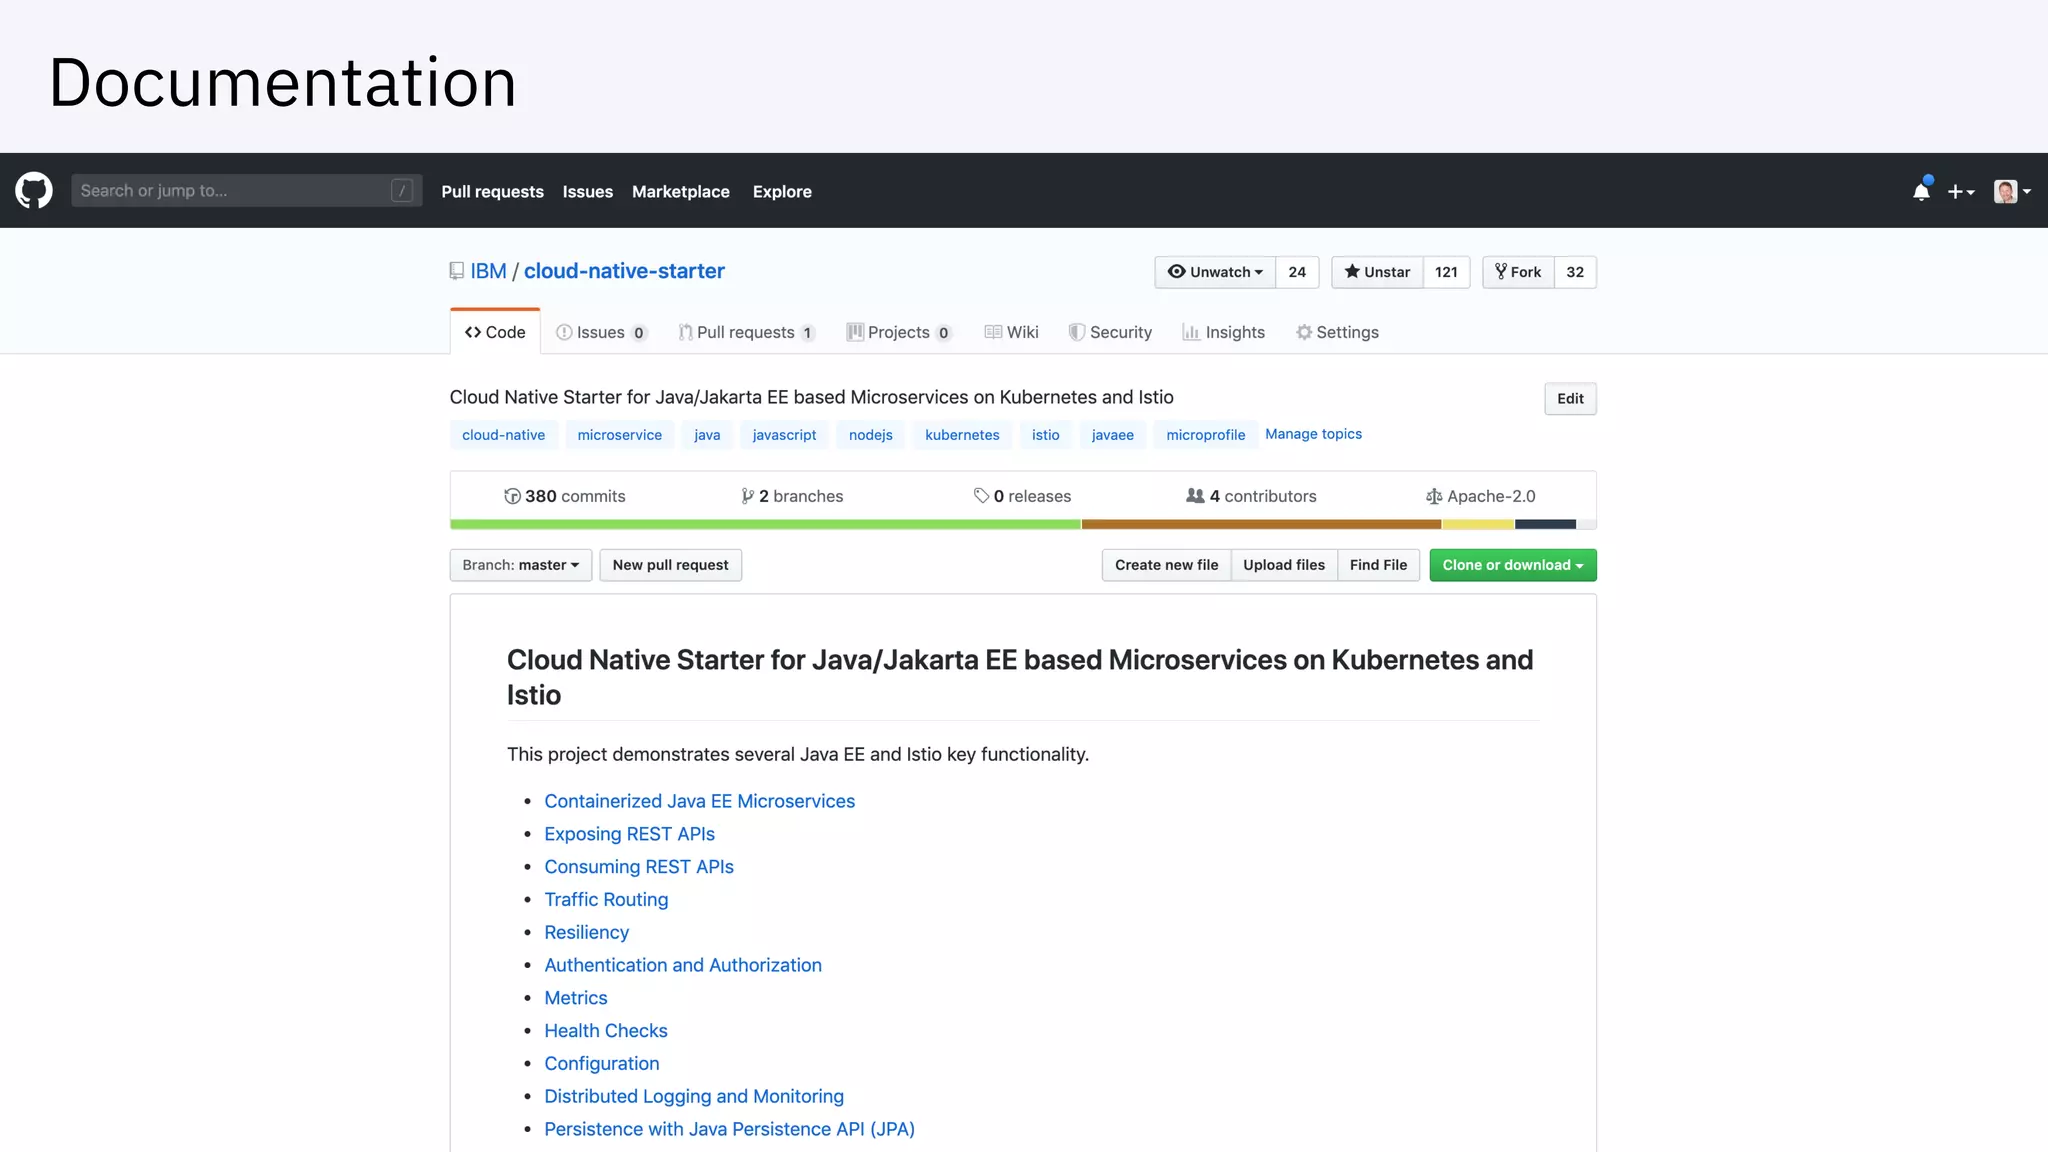View the 0 releases
This screenshot has width=2048, height=1152.
coord(1022,496)
